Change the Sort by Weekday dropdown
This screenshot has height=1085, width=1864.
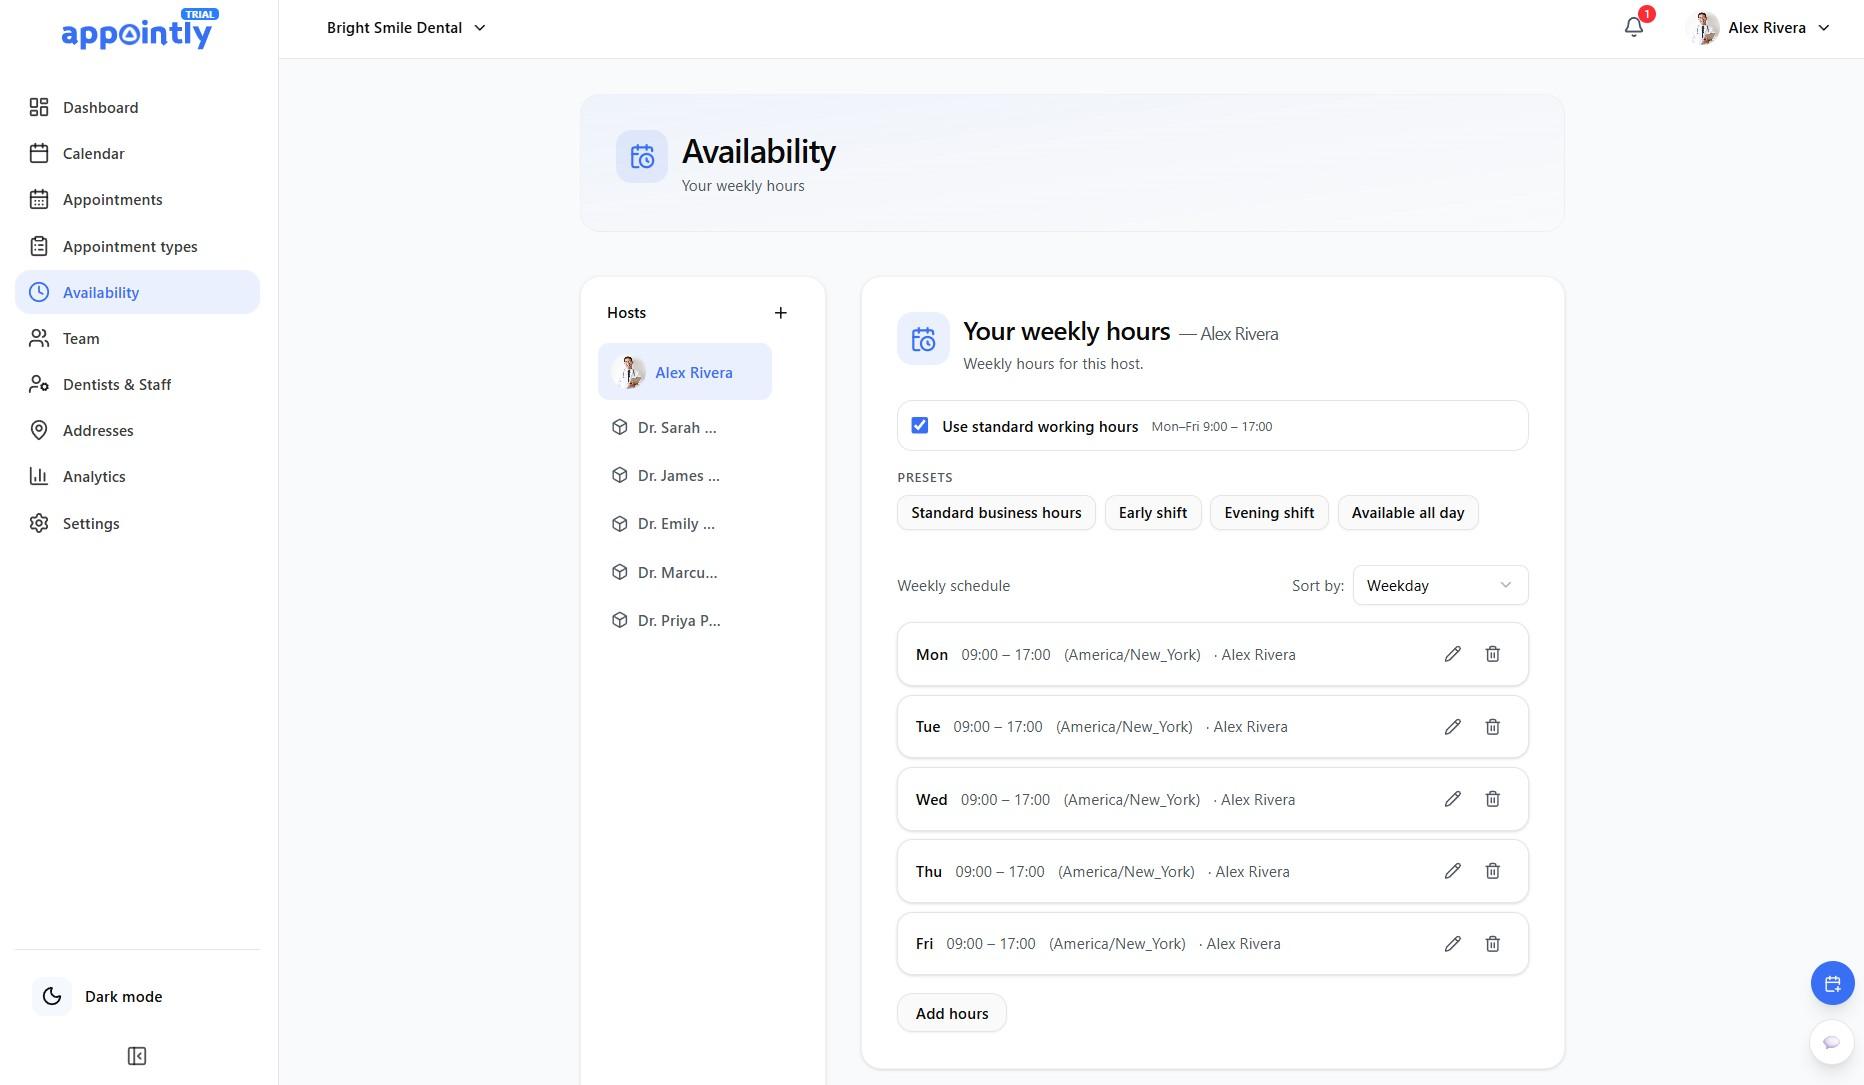[1439, 585]
